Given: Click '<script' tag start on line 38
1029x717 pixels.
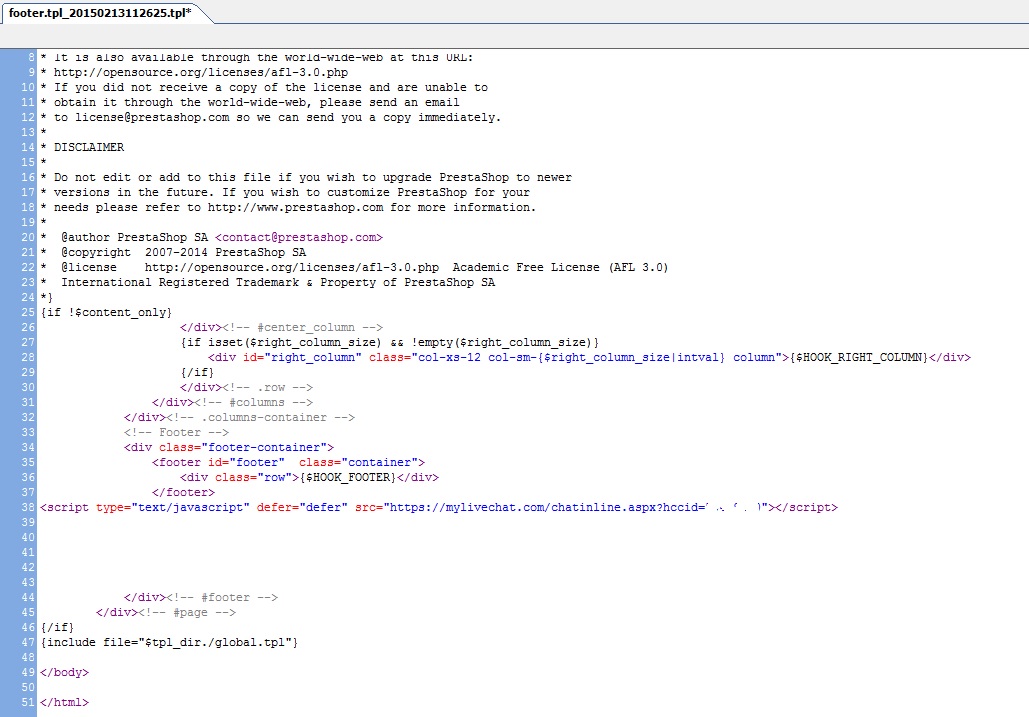Looking at the screenshot, I should click(64, 507).
